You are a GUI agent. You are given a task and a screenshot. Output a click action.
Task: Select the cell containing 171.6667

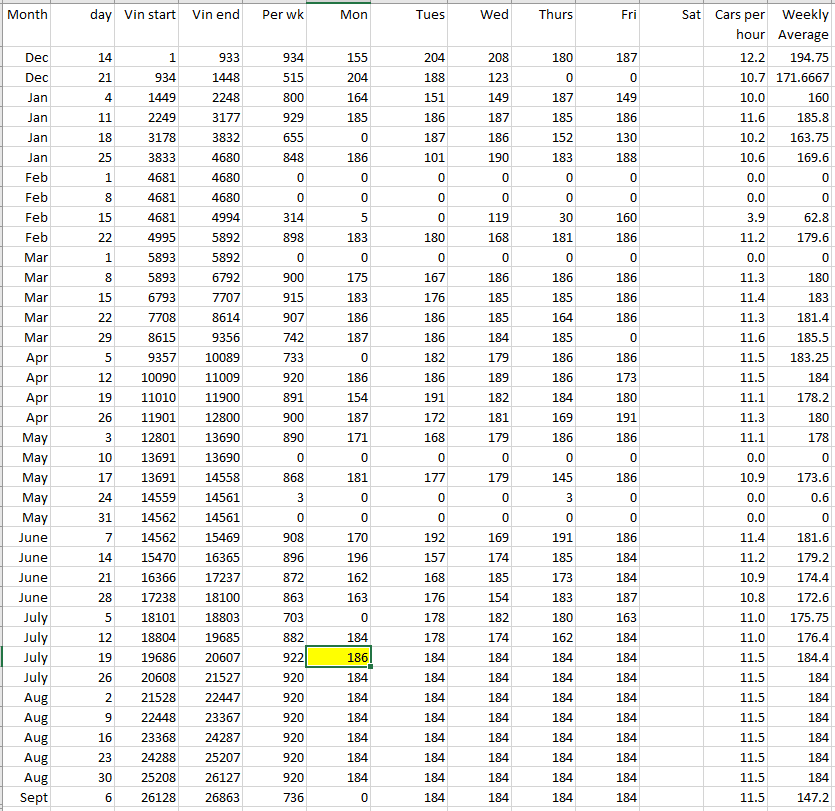pos(803,78)
